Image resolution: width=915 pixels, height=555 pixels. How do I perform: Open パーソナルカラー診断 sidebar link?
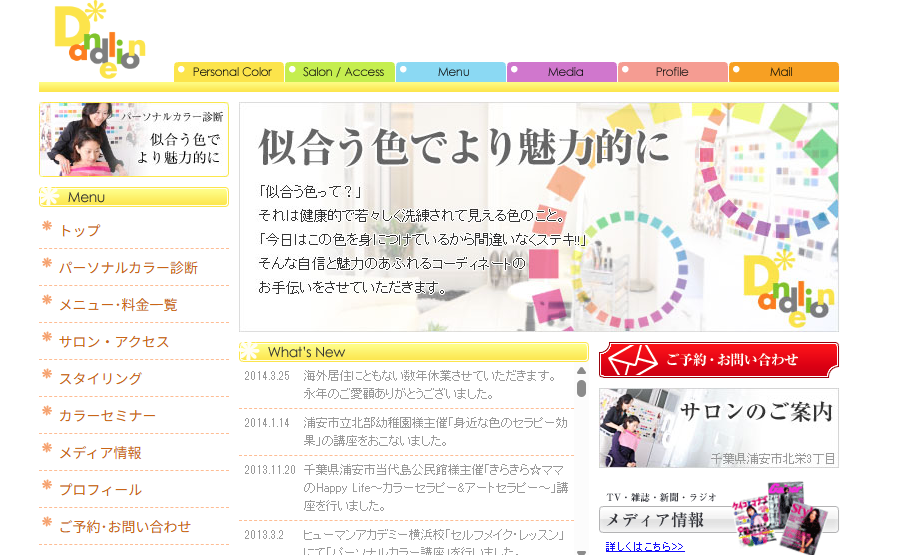coord(128,268)
